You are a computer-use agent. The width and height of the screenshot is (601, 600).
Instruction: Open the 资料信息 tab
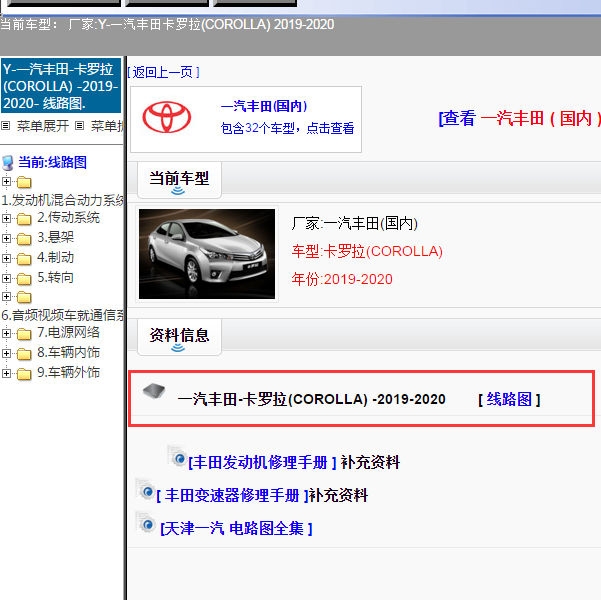click(179, 337)
